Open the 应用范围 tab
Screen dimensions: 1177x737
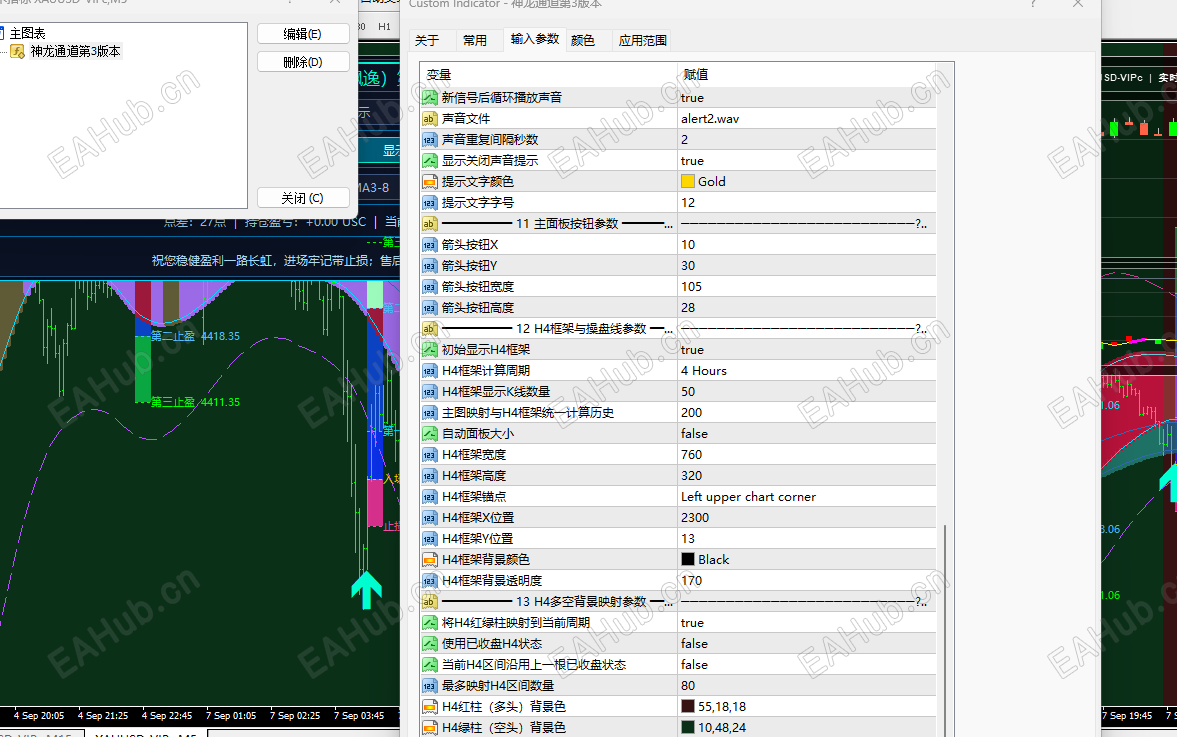(643, 41)
